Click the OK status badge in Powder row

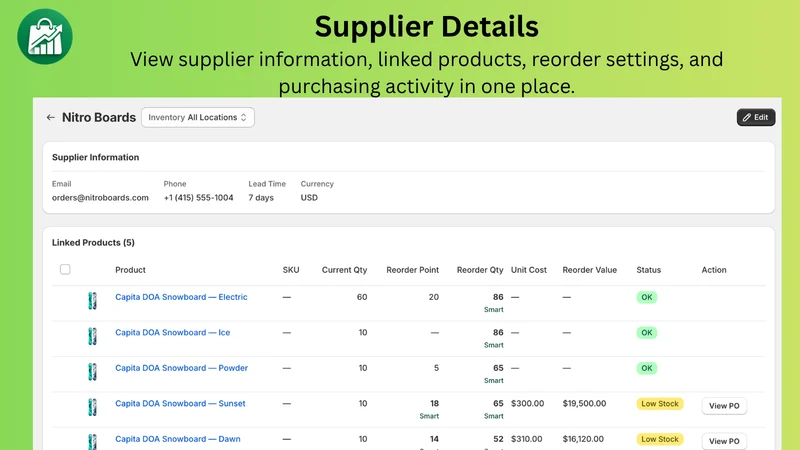click(x=646, y=368)
